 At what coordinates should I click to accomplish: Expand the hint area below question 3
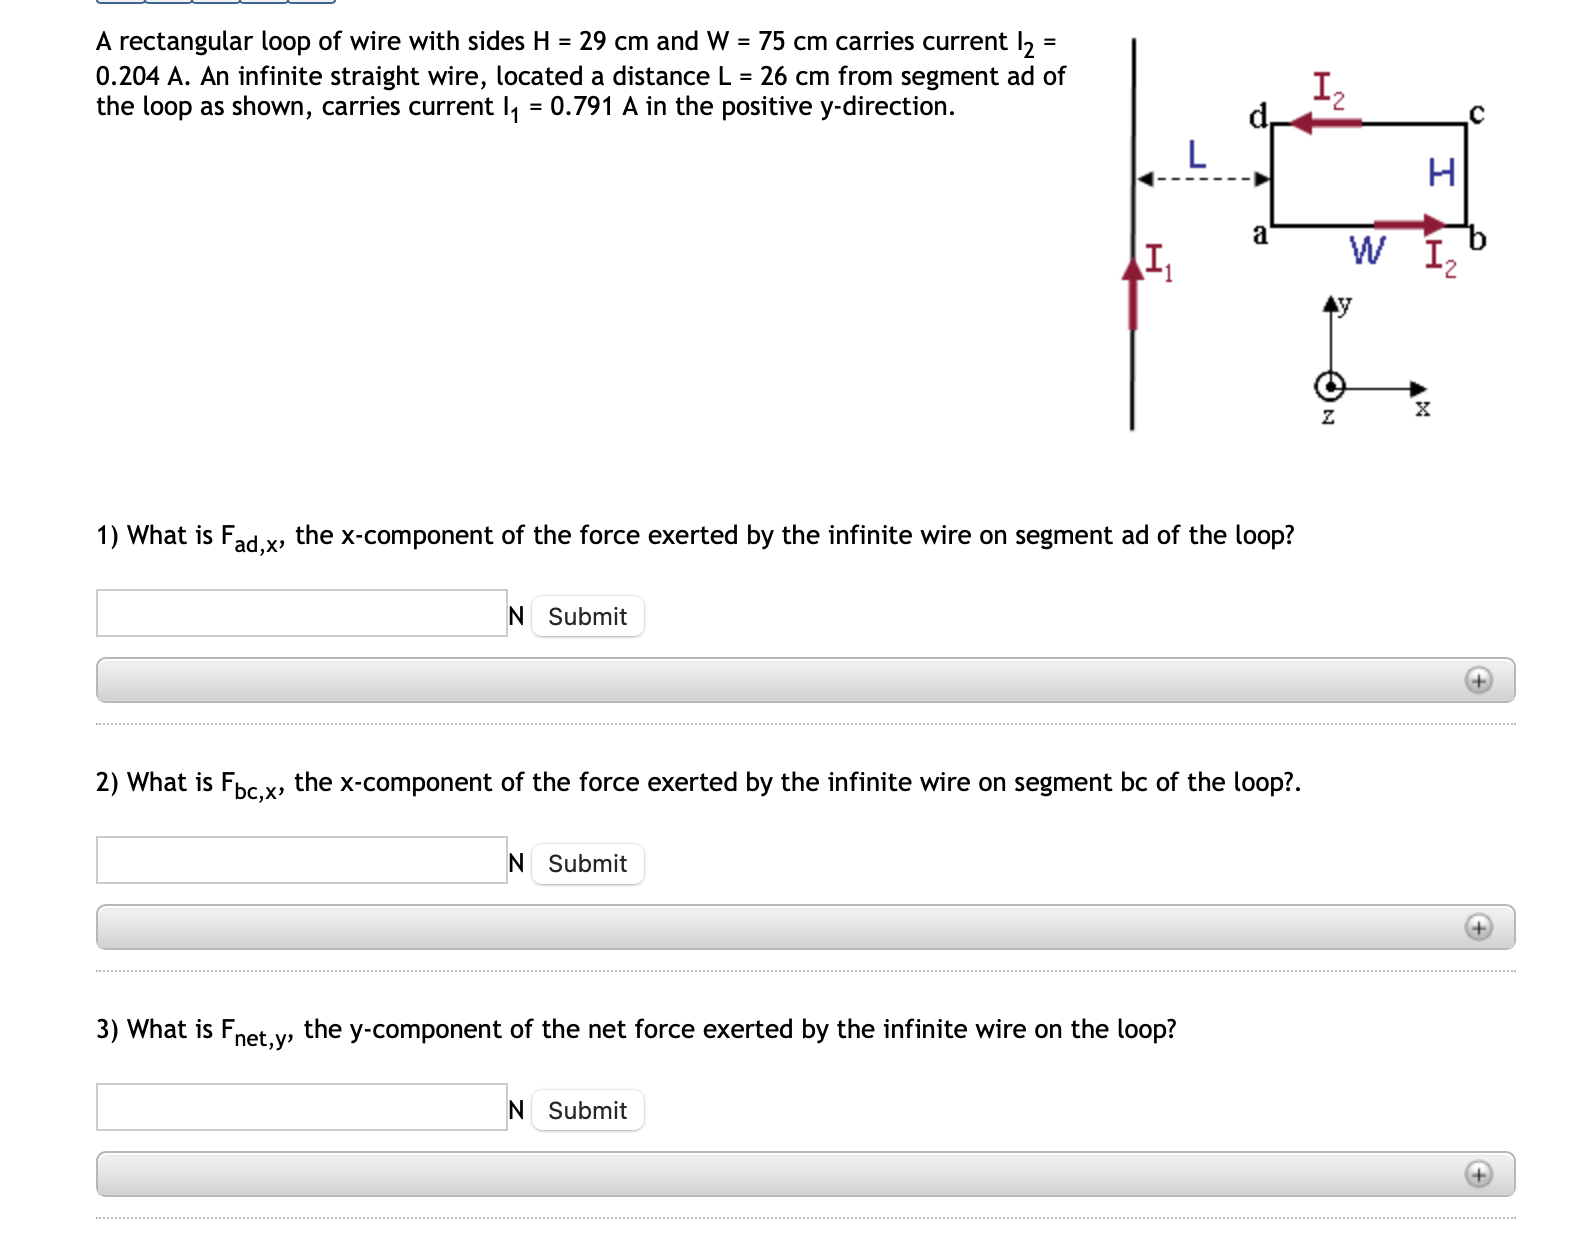point(1481,1175)
